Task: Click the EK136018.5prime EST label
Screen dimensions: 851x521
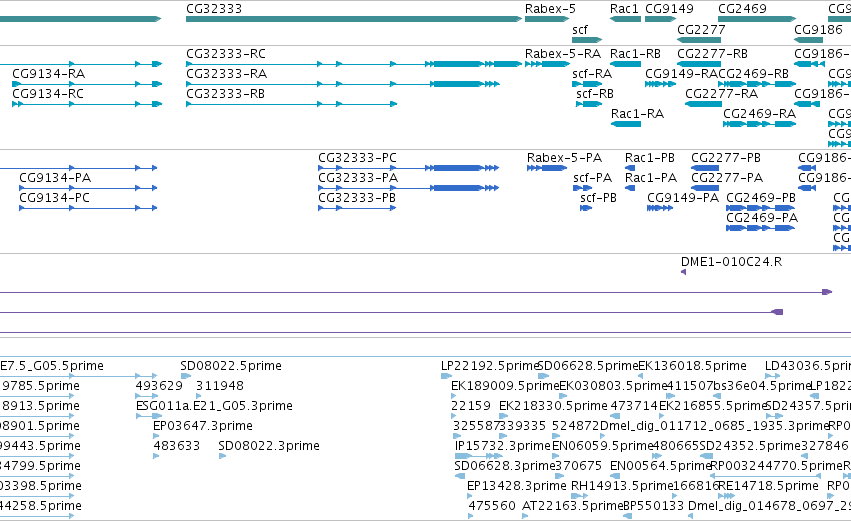Action: 692,366
